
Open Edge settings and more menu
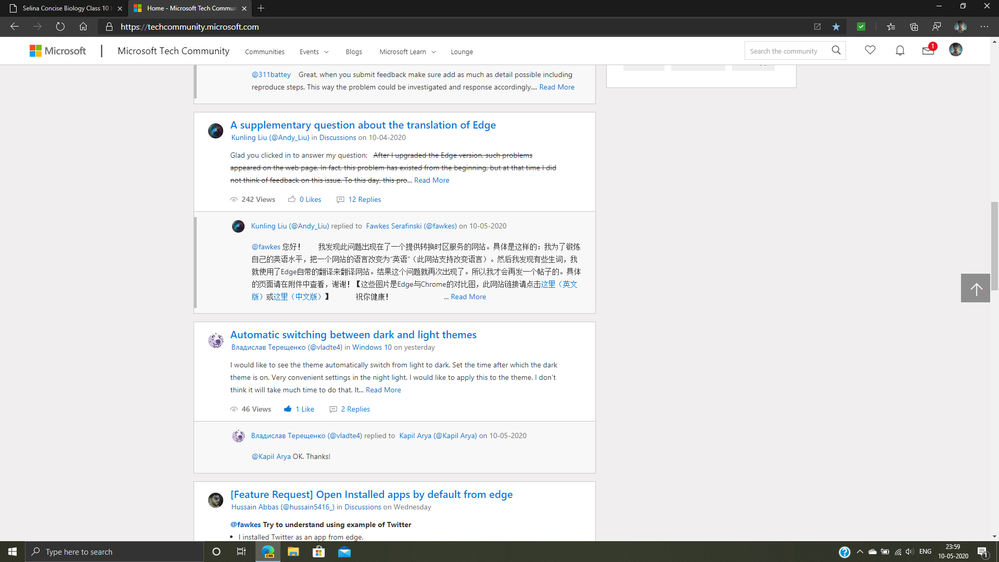point(984,27)
